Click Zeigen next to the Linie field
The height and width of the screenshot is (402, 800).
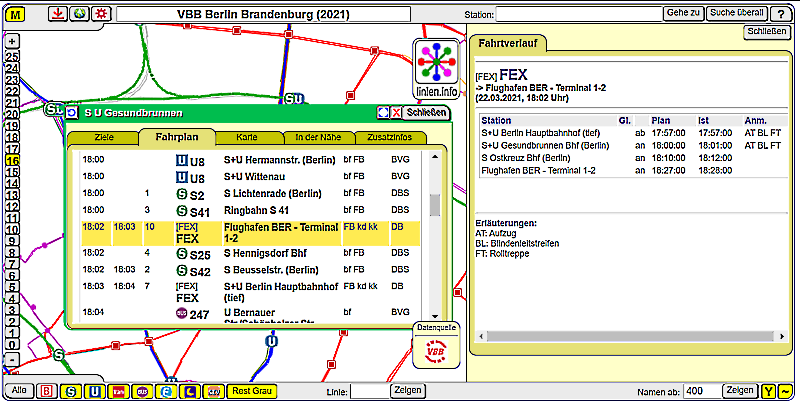(x=408, y=391)
